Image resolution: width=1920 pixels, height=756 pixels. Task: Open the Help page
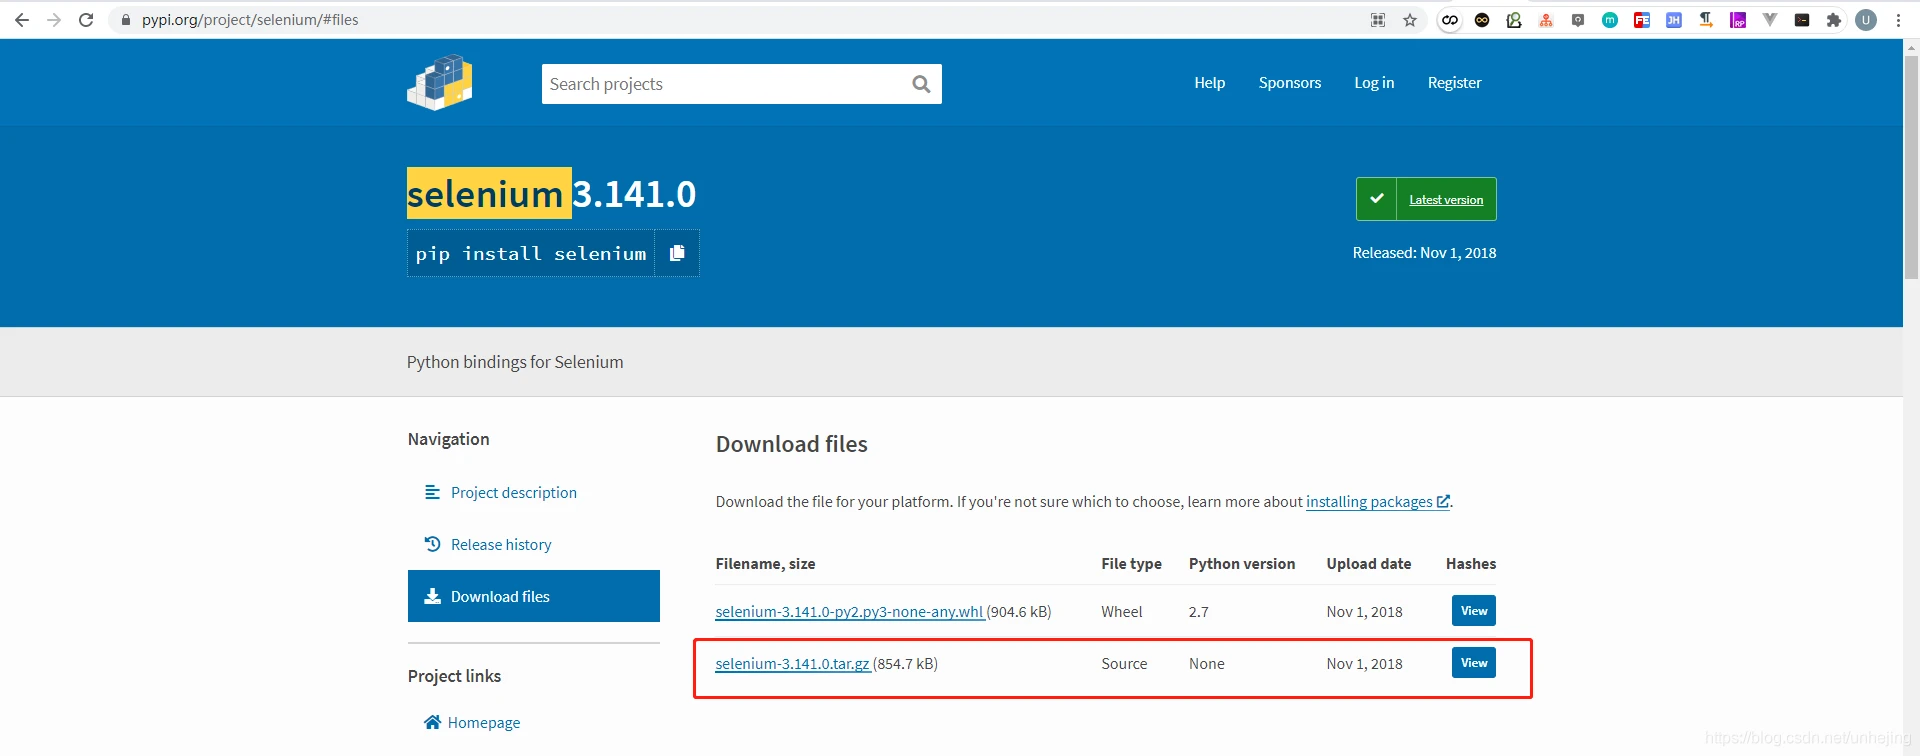pos(1209,83)
